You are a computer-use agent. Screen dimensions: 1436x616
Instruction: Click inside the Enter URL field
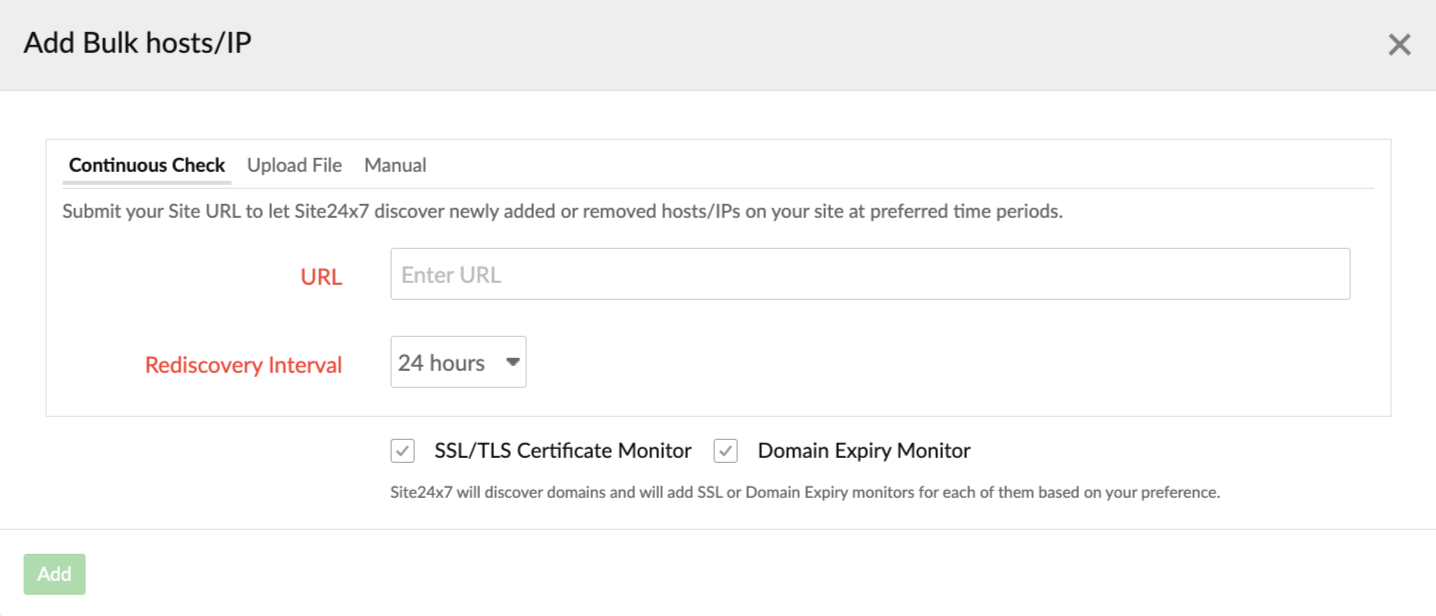tap(870, 273)
